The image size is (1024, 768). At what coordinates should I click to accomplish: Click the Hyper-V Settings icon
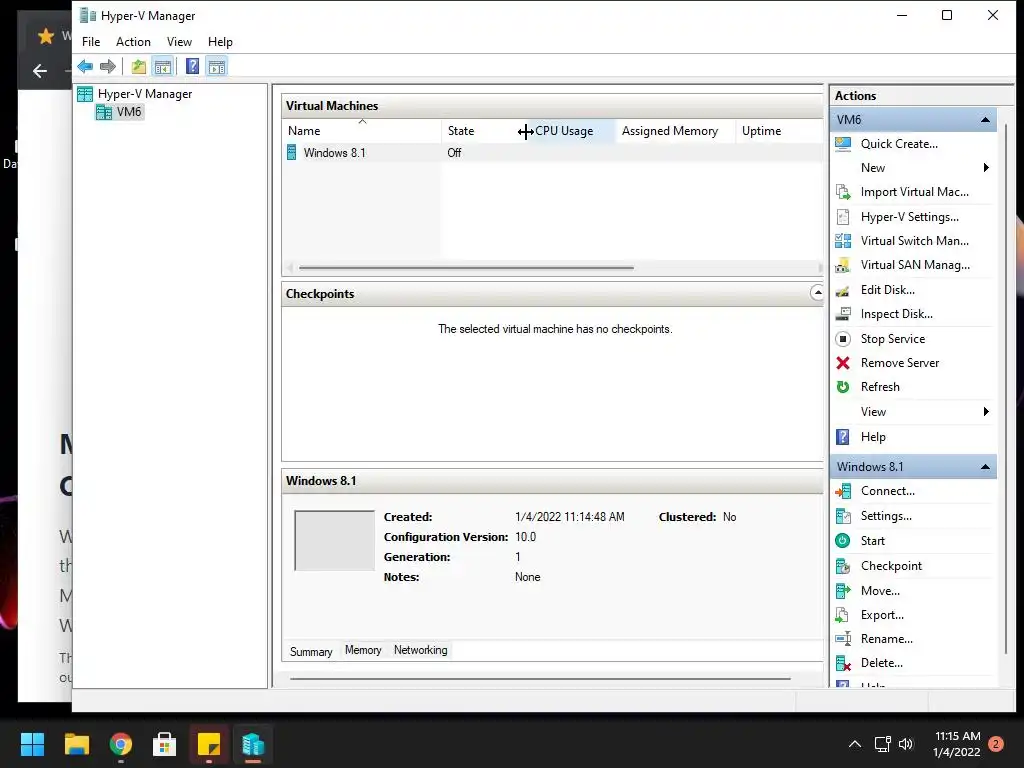843,217
